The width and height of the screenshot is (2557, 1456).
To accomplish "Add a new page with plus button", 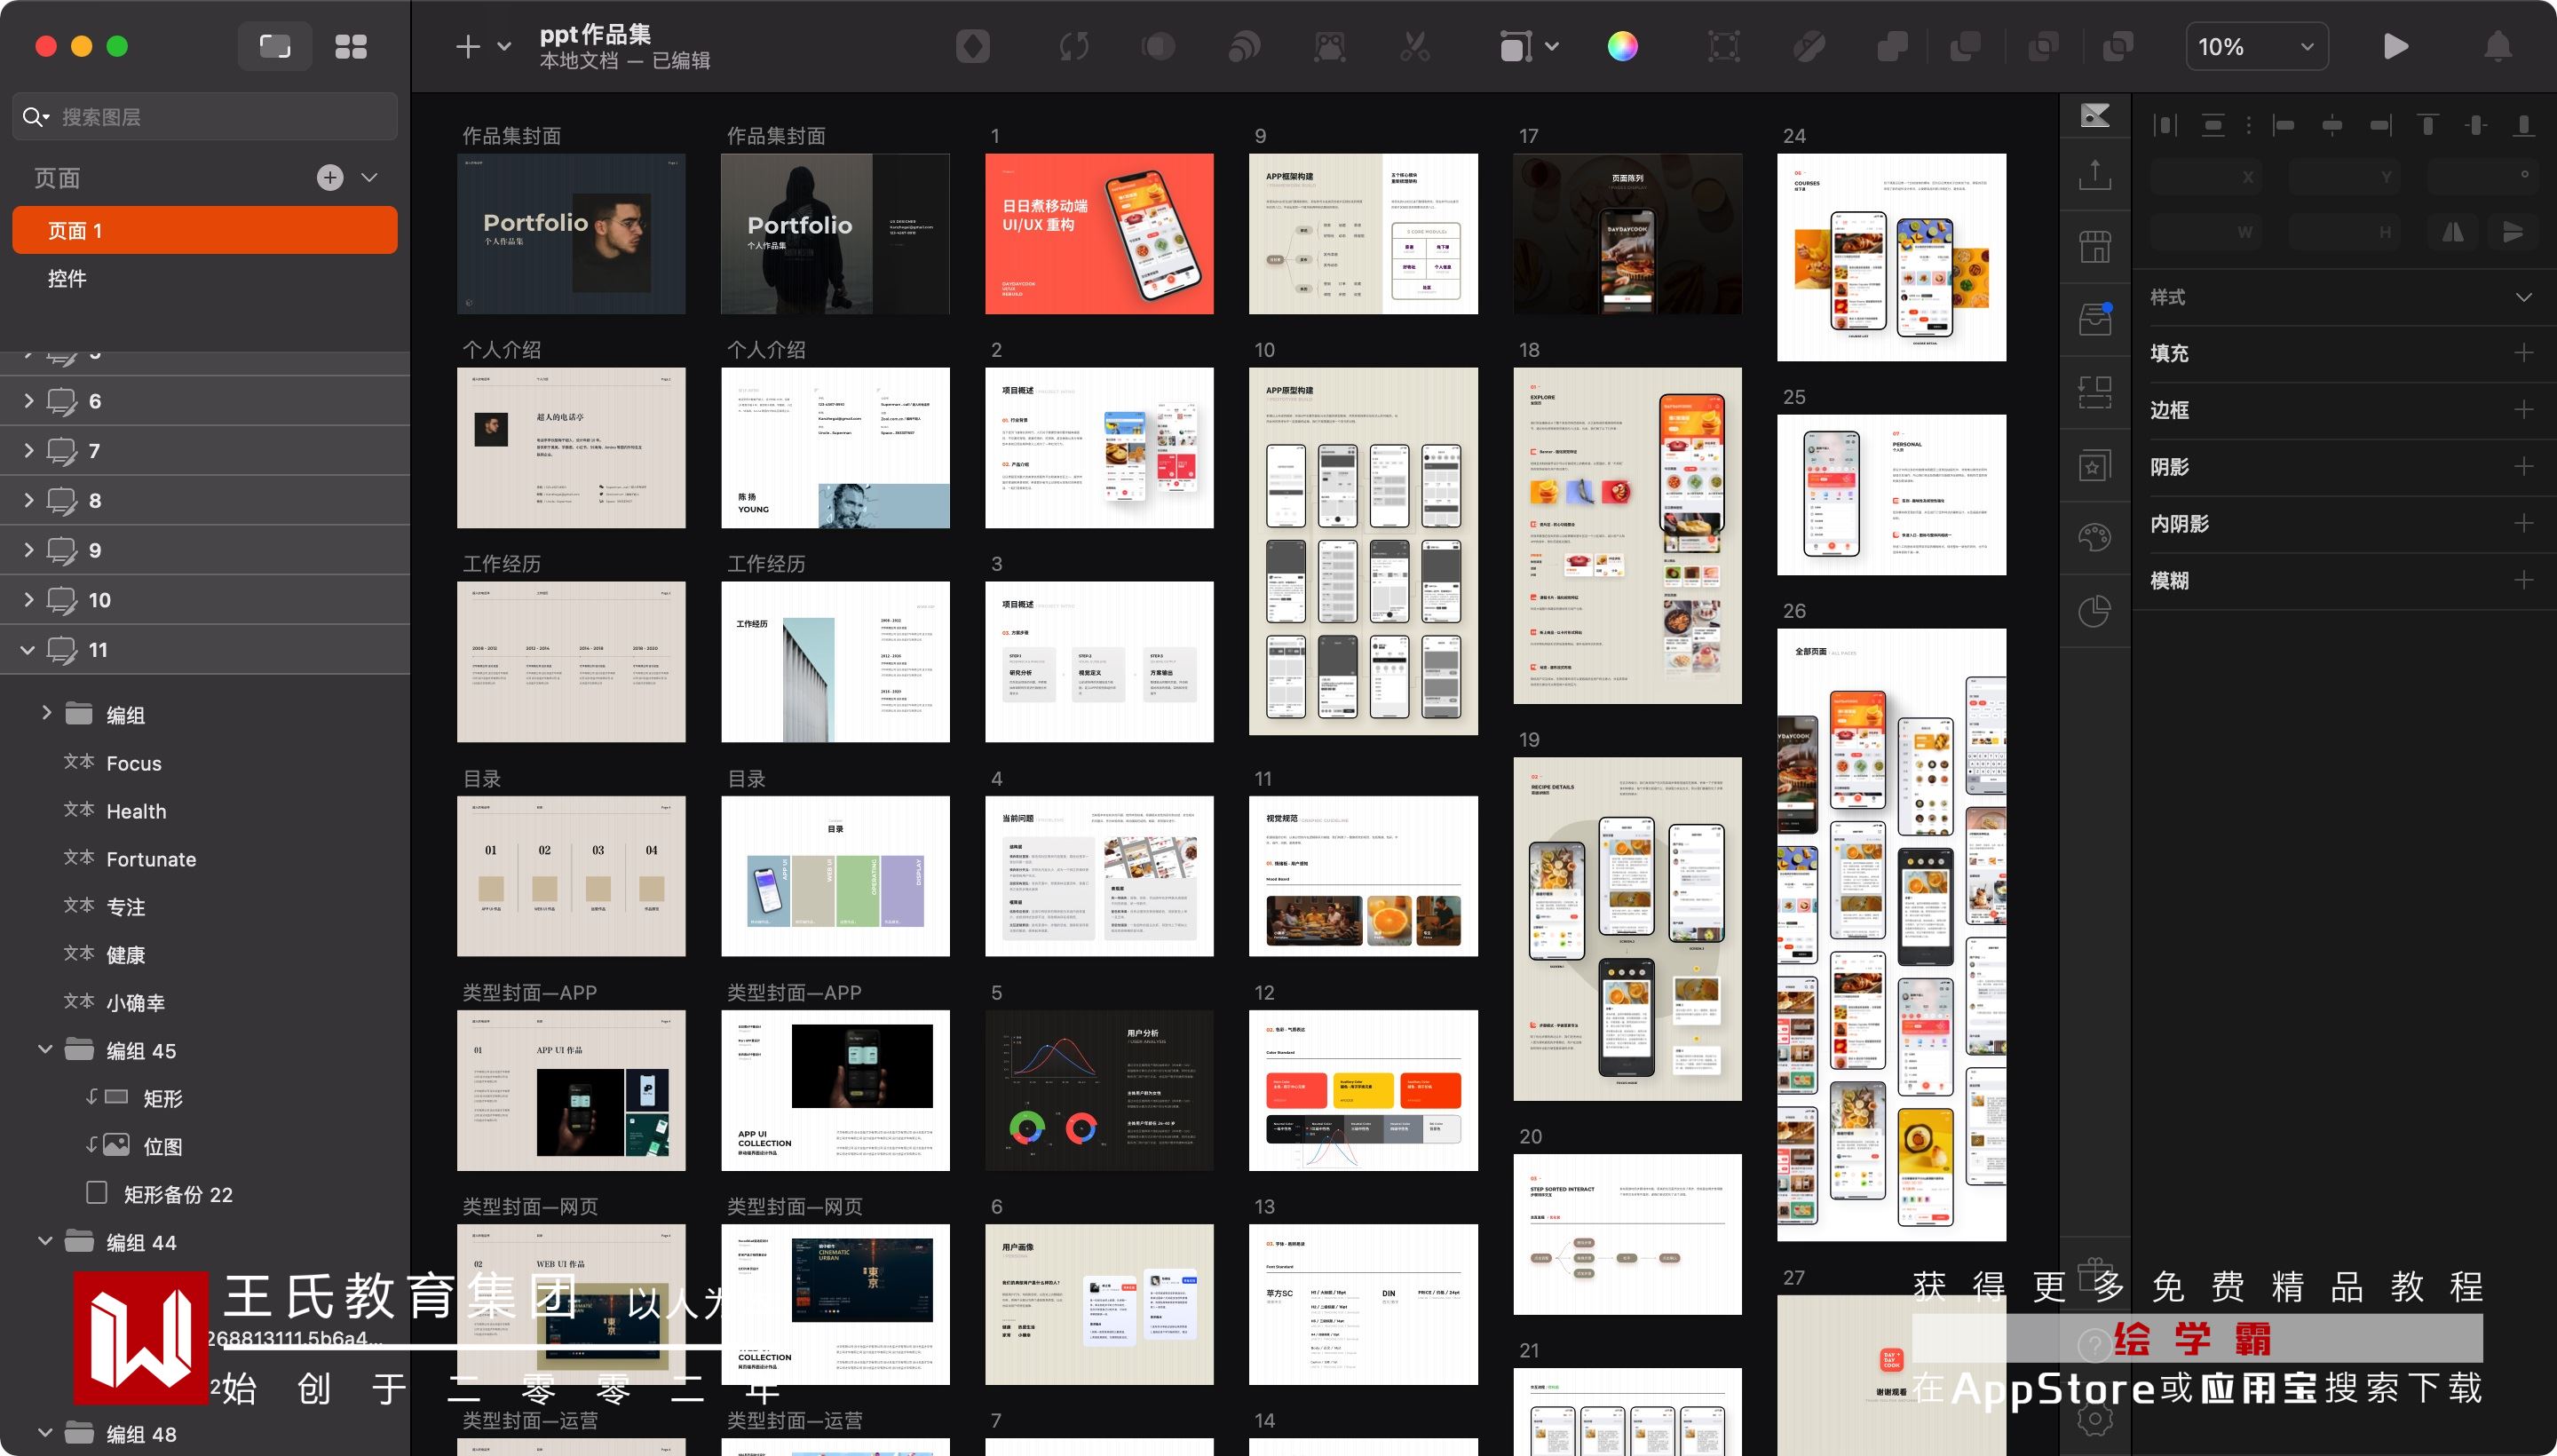I will point(330,178).
